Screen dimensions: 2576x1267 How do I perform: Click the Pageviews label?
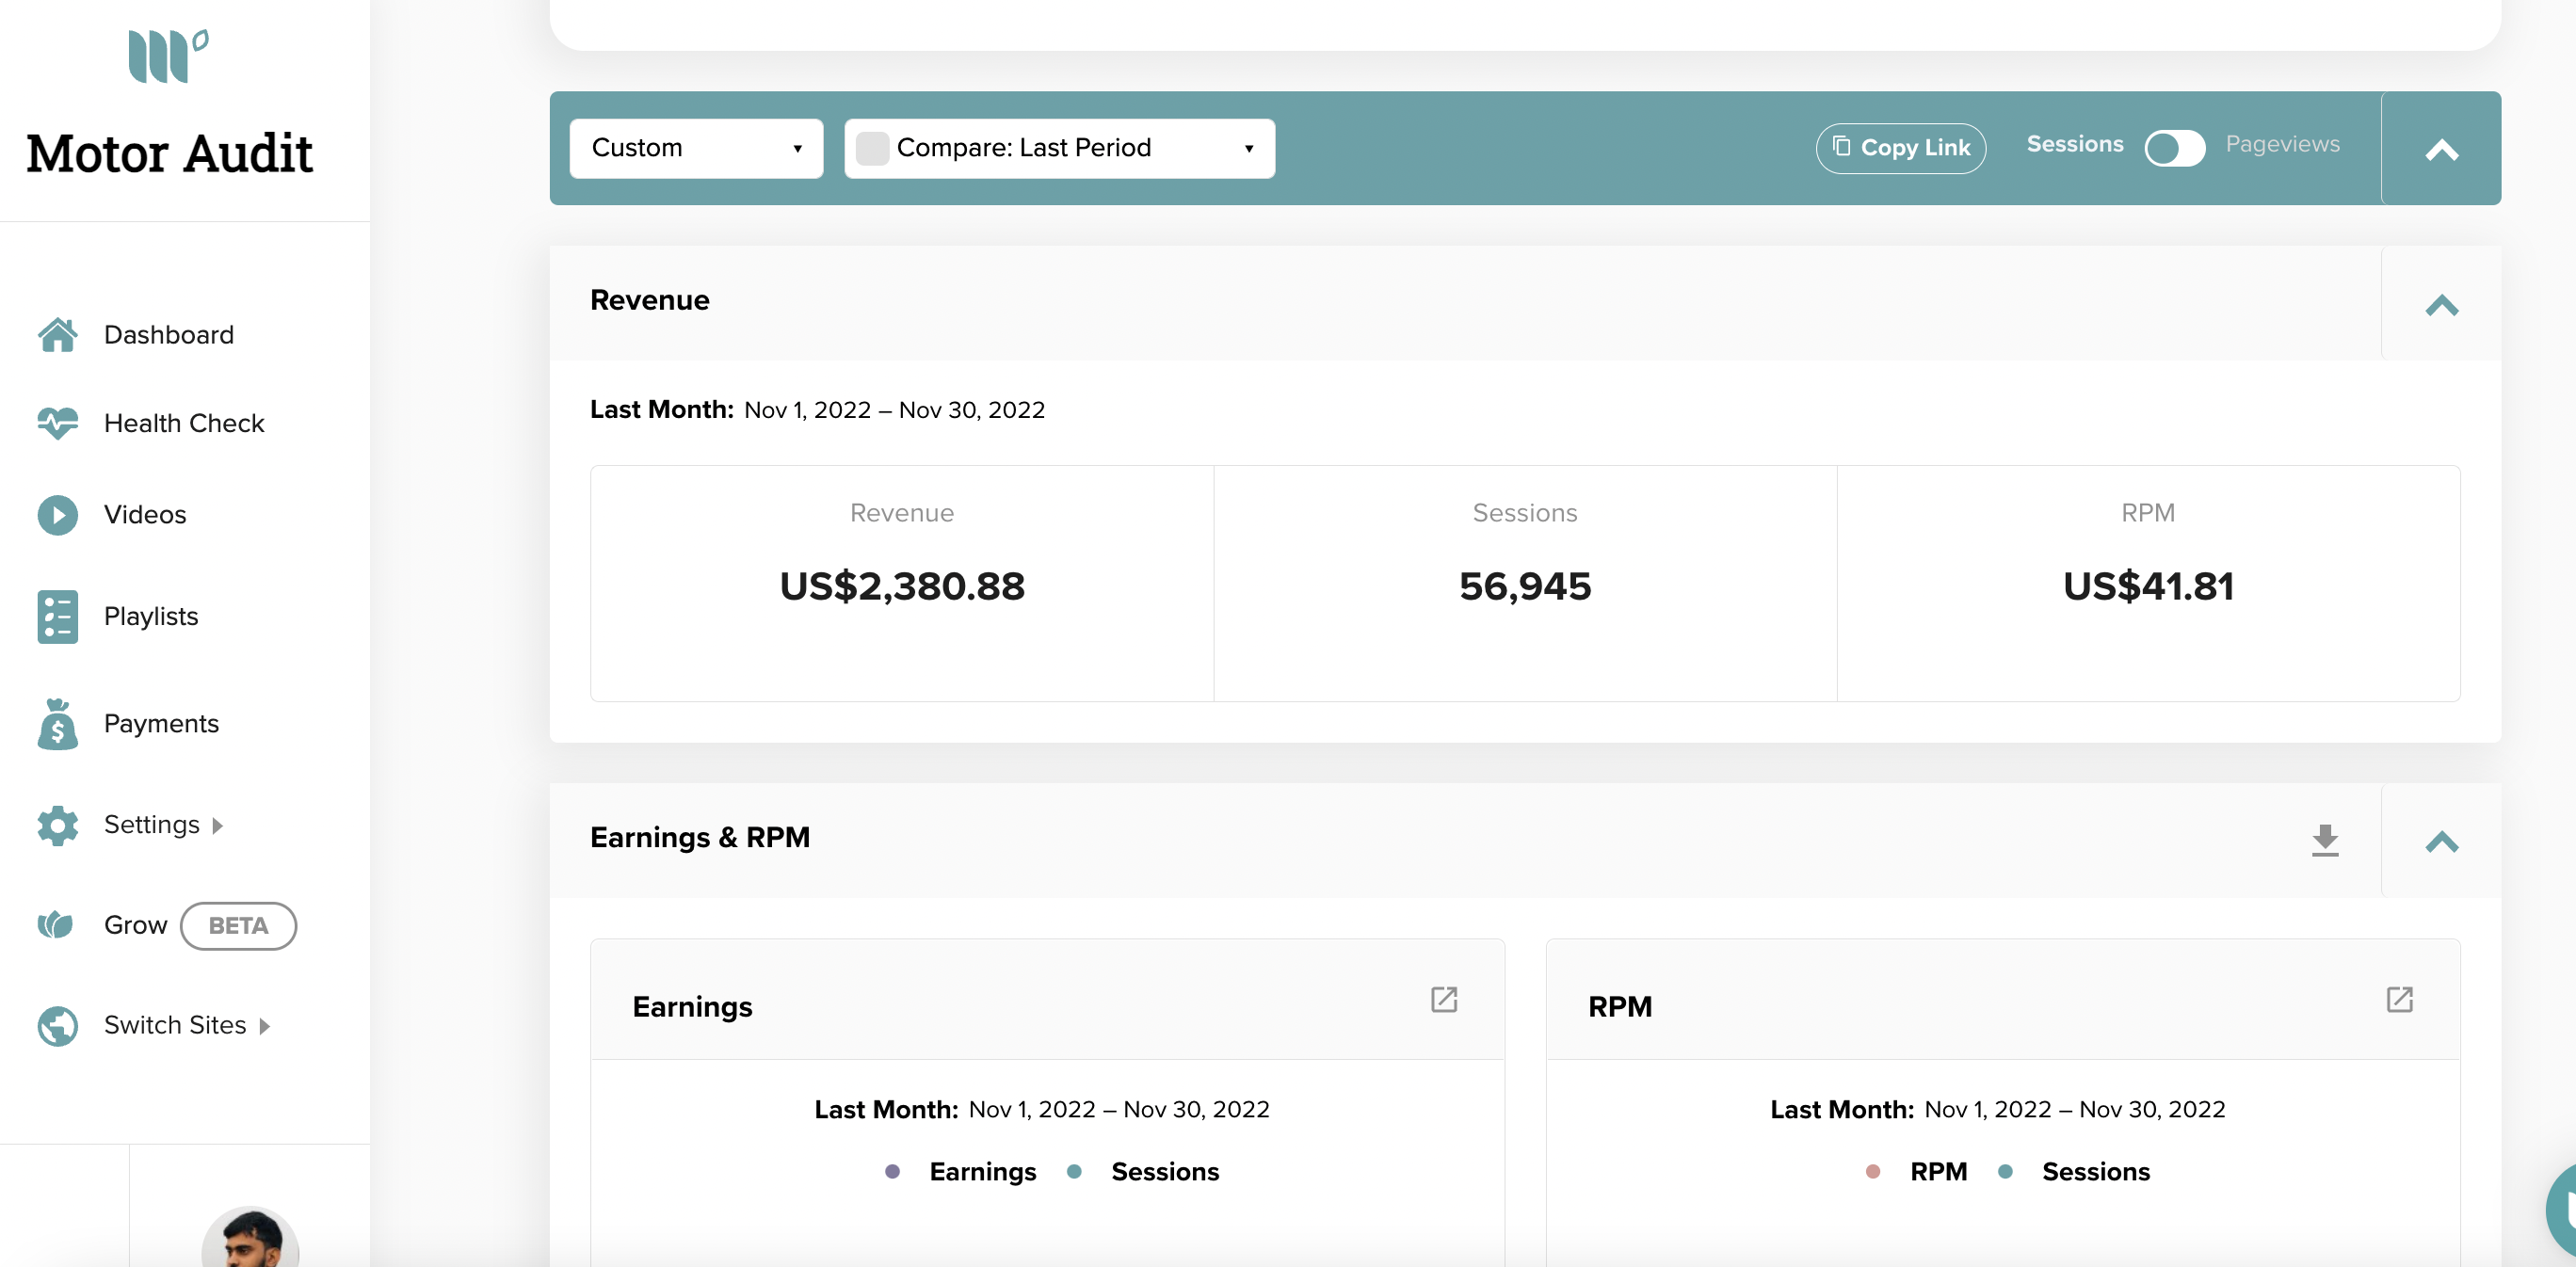pos(2282,144)
